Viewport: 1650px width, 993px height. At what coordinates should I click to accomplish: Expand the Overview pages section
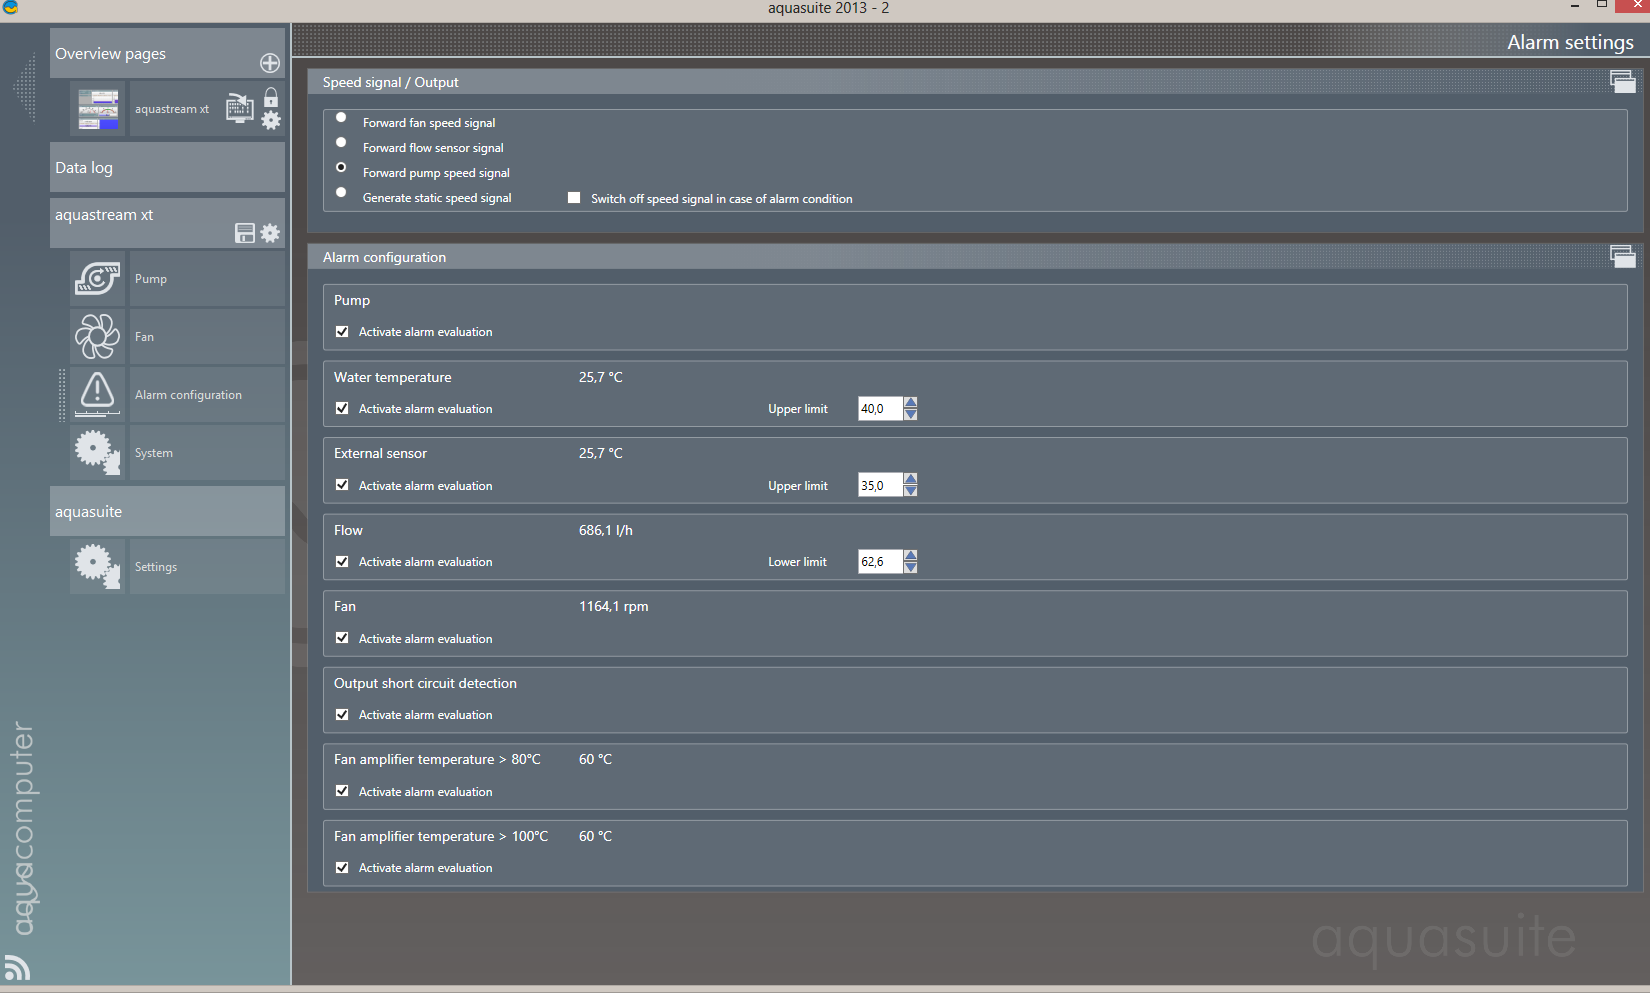[x=167, y=53]
